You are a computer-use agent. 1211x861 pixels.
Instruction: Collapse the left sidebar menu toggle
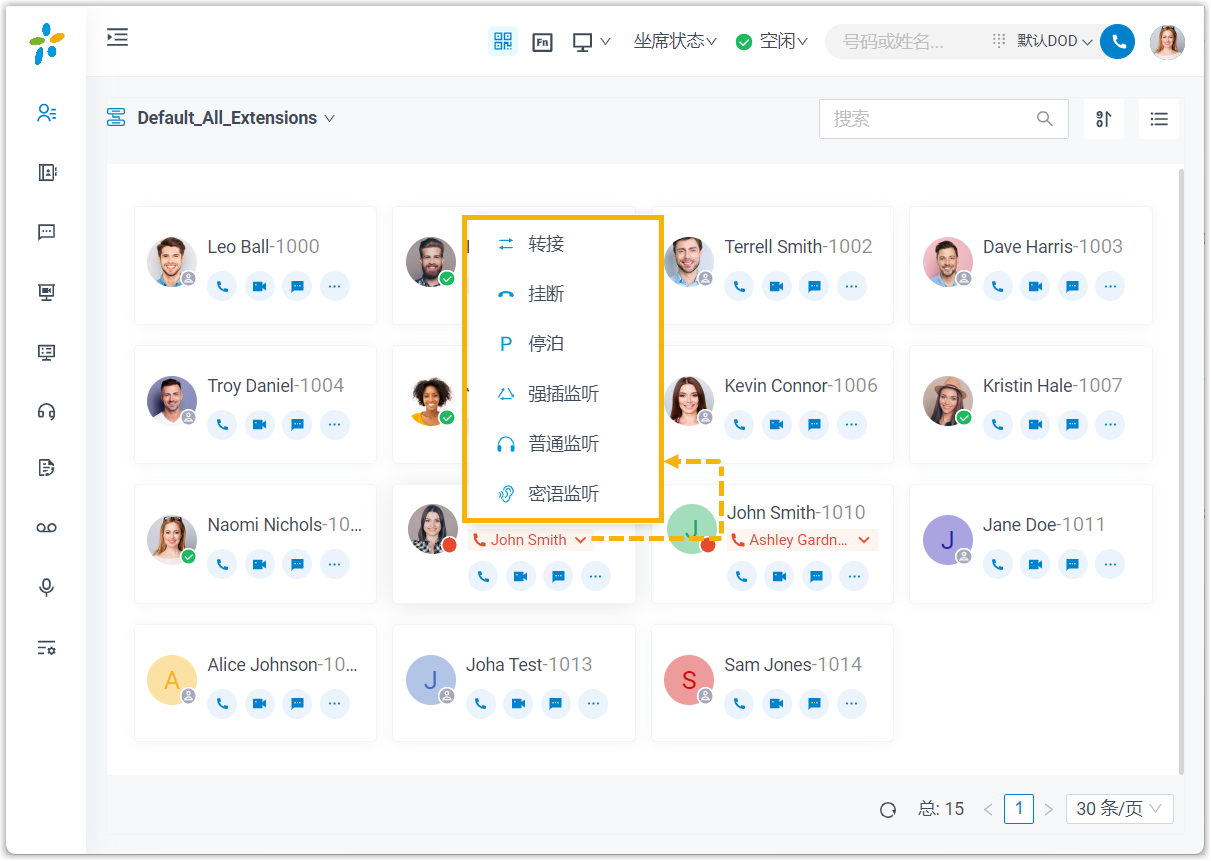118,38
